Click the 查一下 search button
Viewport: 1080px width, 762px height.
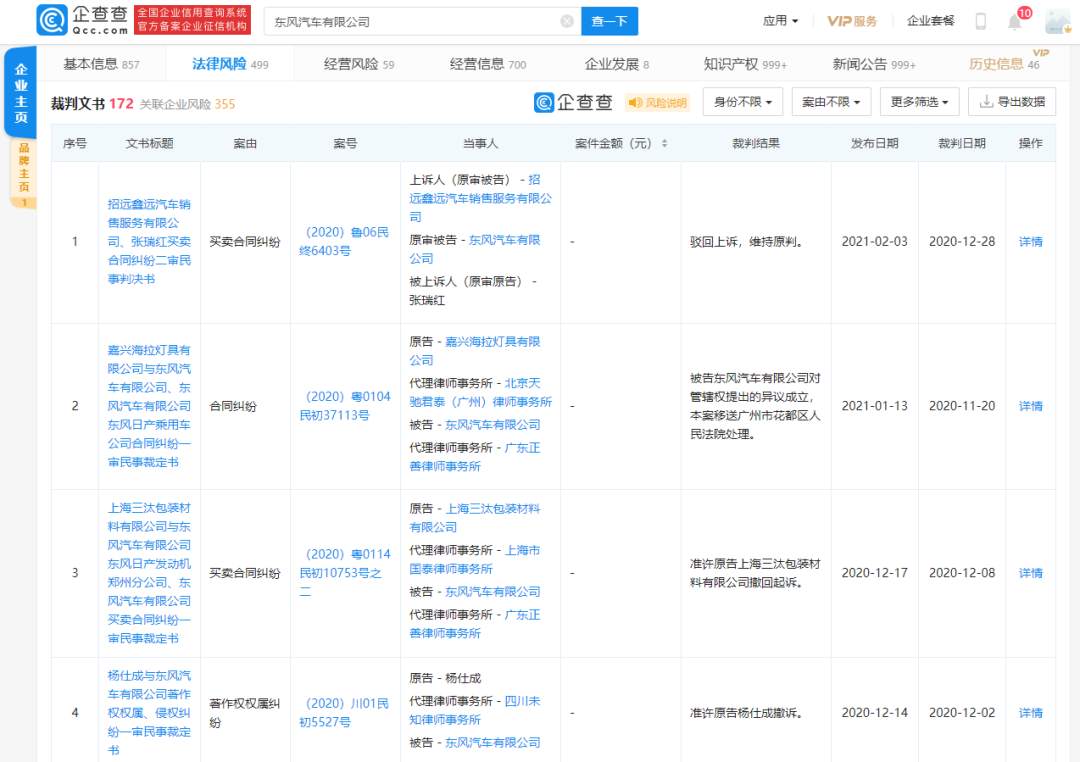coord(610,21)
